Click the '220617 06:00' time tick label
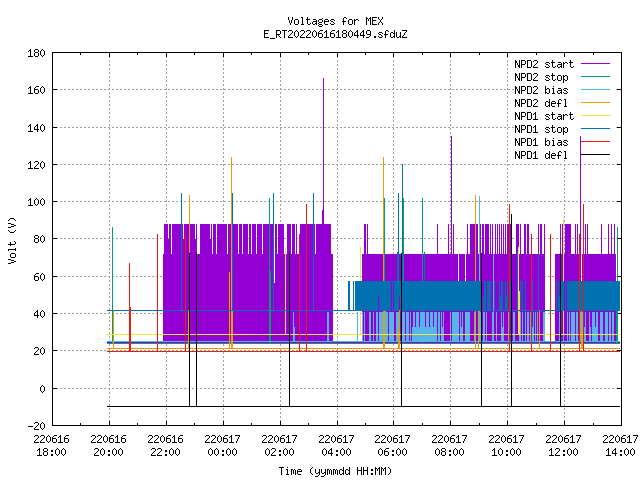640x480 pixels. (393, 446)
